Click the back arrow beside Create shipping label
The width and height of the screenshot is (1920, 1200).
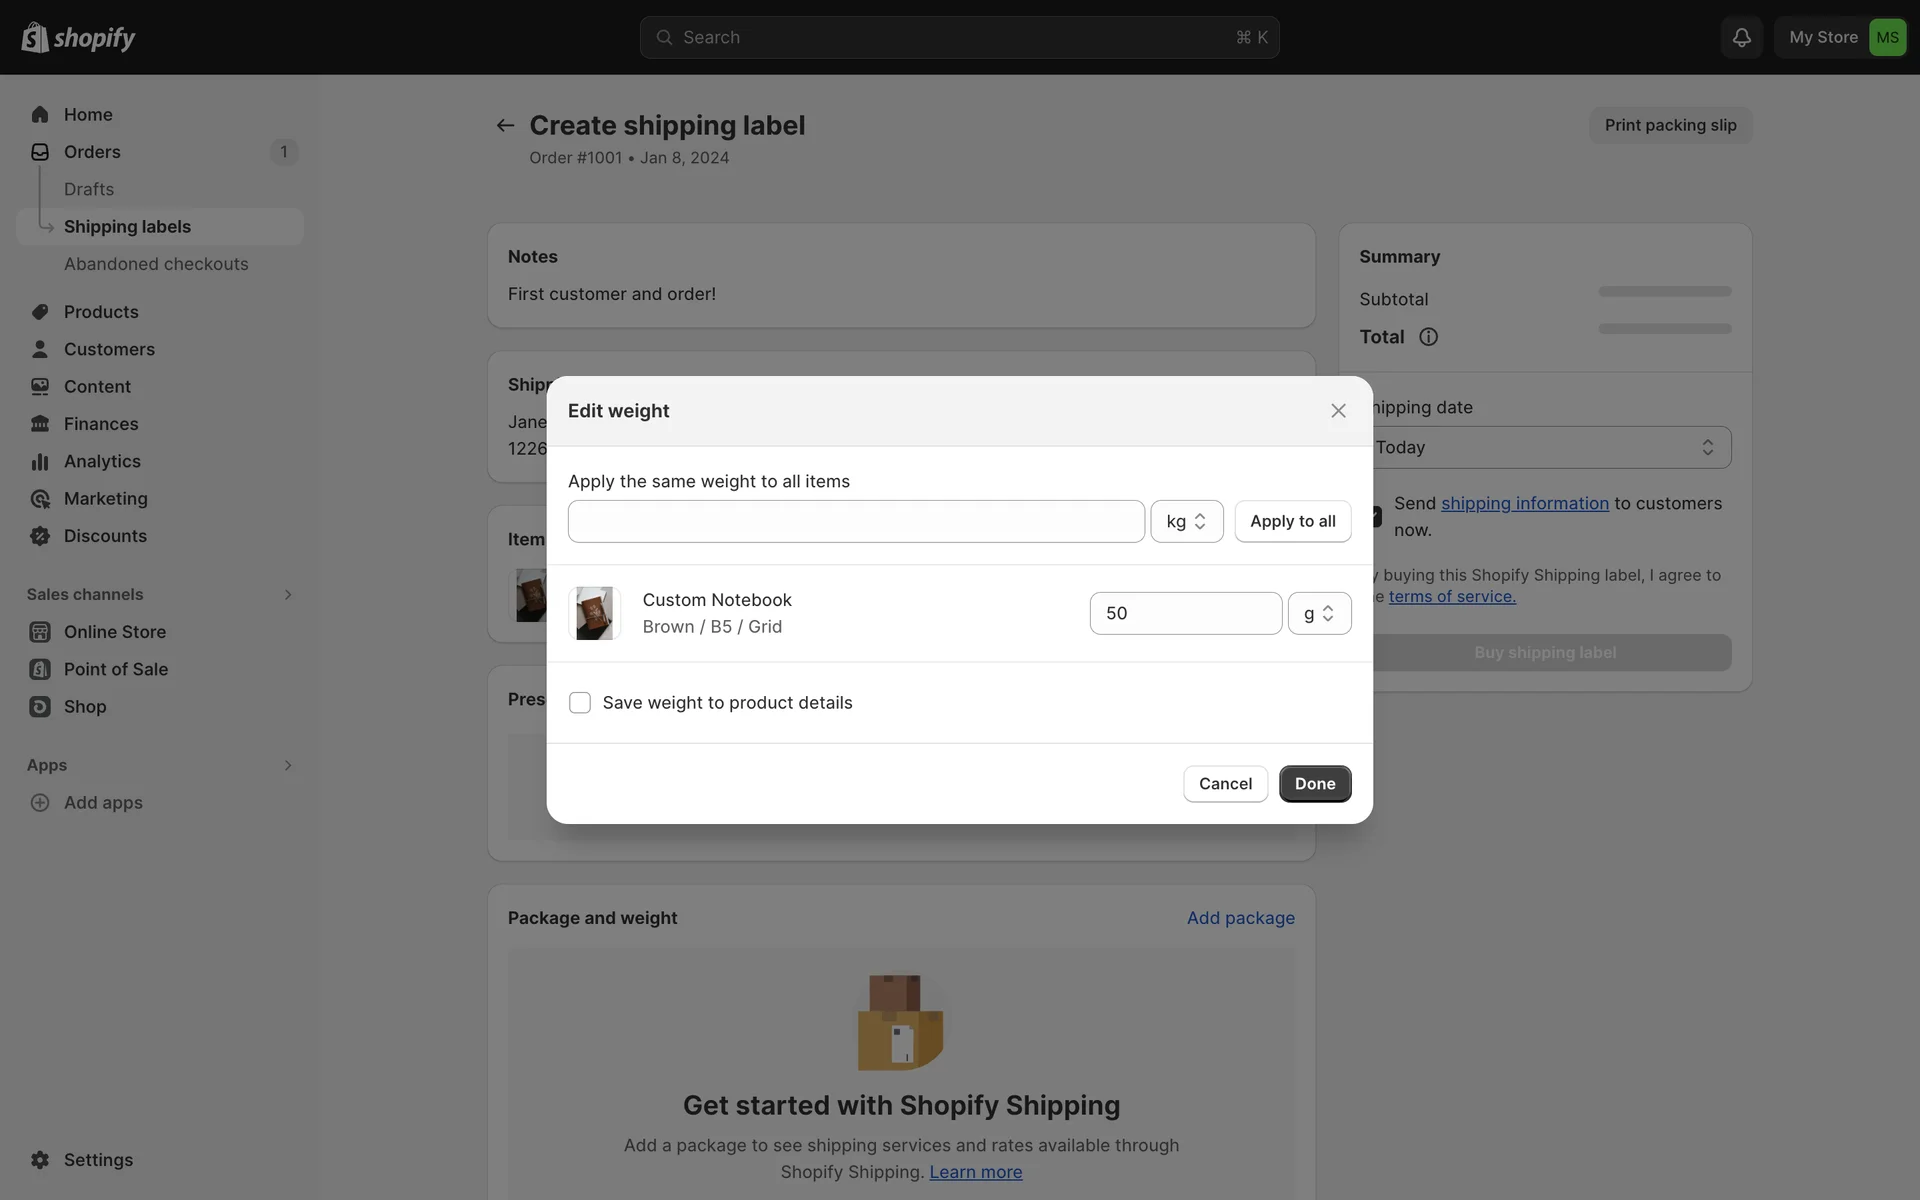(505, 125)
